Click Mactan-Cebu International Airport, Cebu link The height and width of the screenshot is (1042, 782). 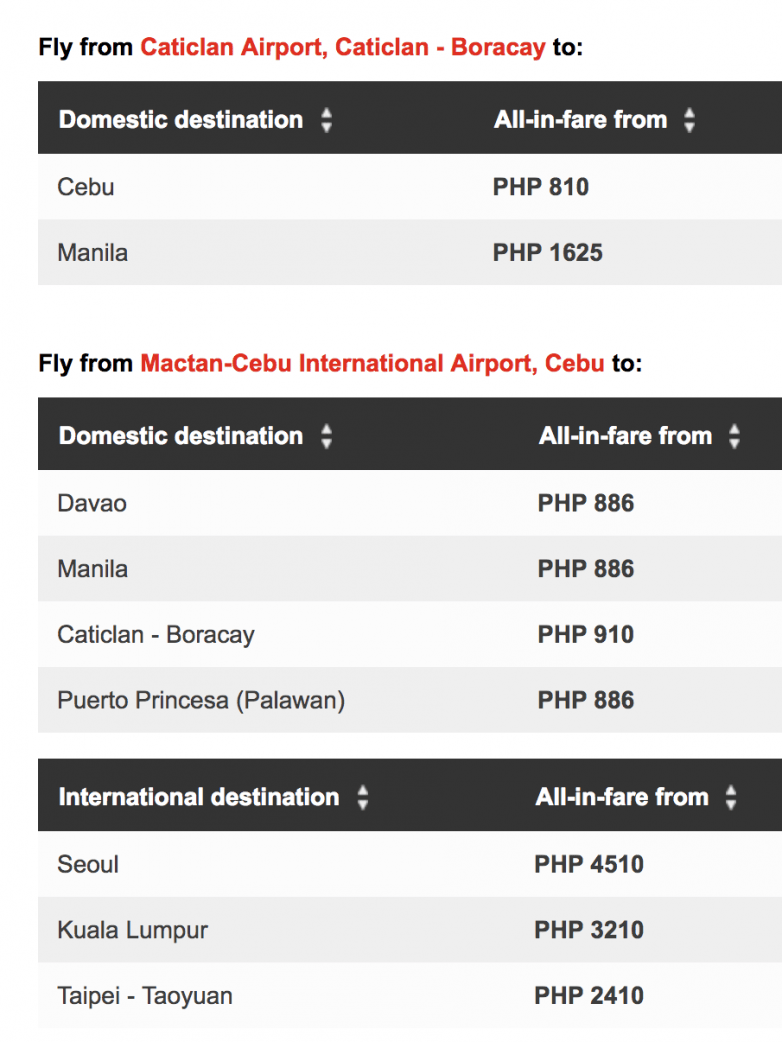pyautogui.click(x=372, y=363)
